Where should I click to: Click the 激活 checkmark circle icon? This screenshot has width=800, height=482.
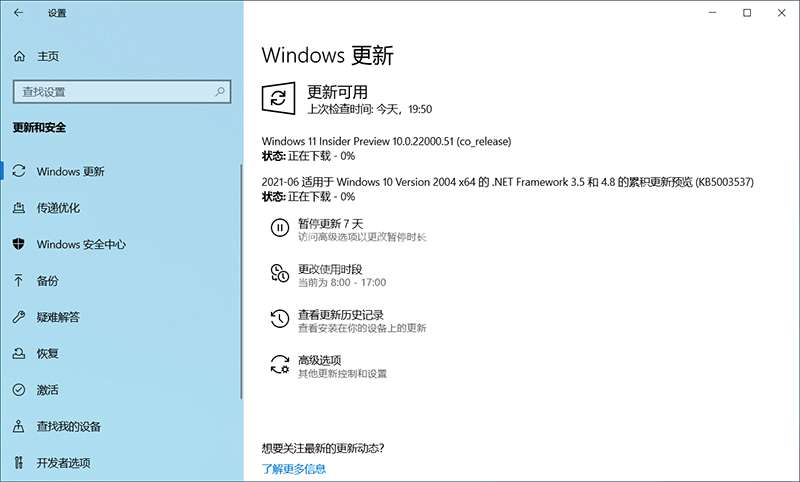pos(19,390)
